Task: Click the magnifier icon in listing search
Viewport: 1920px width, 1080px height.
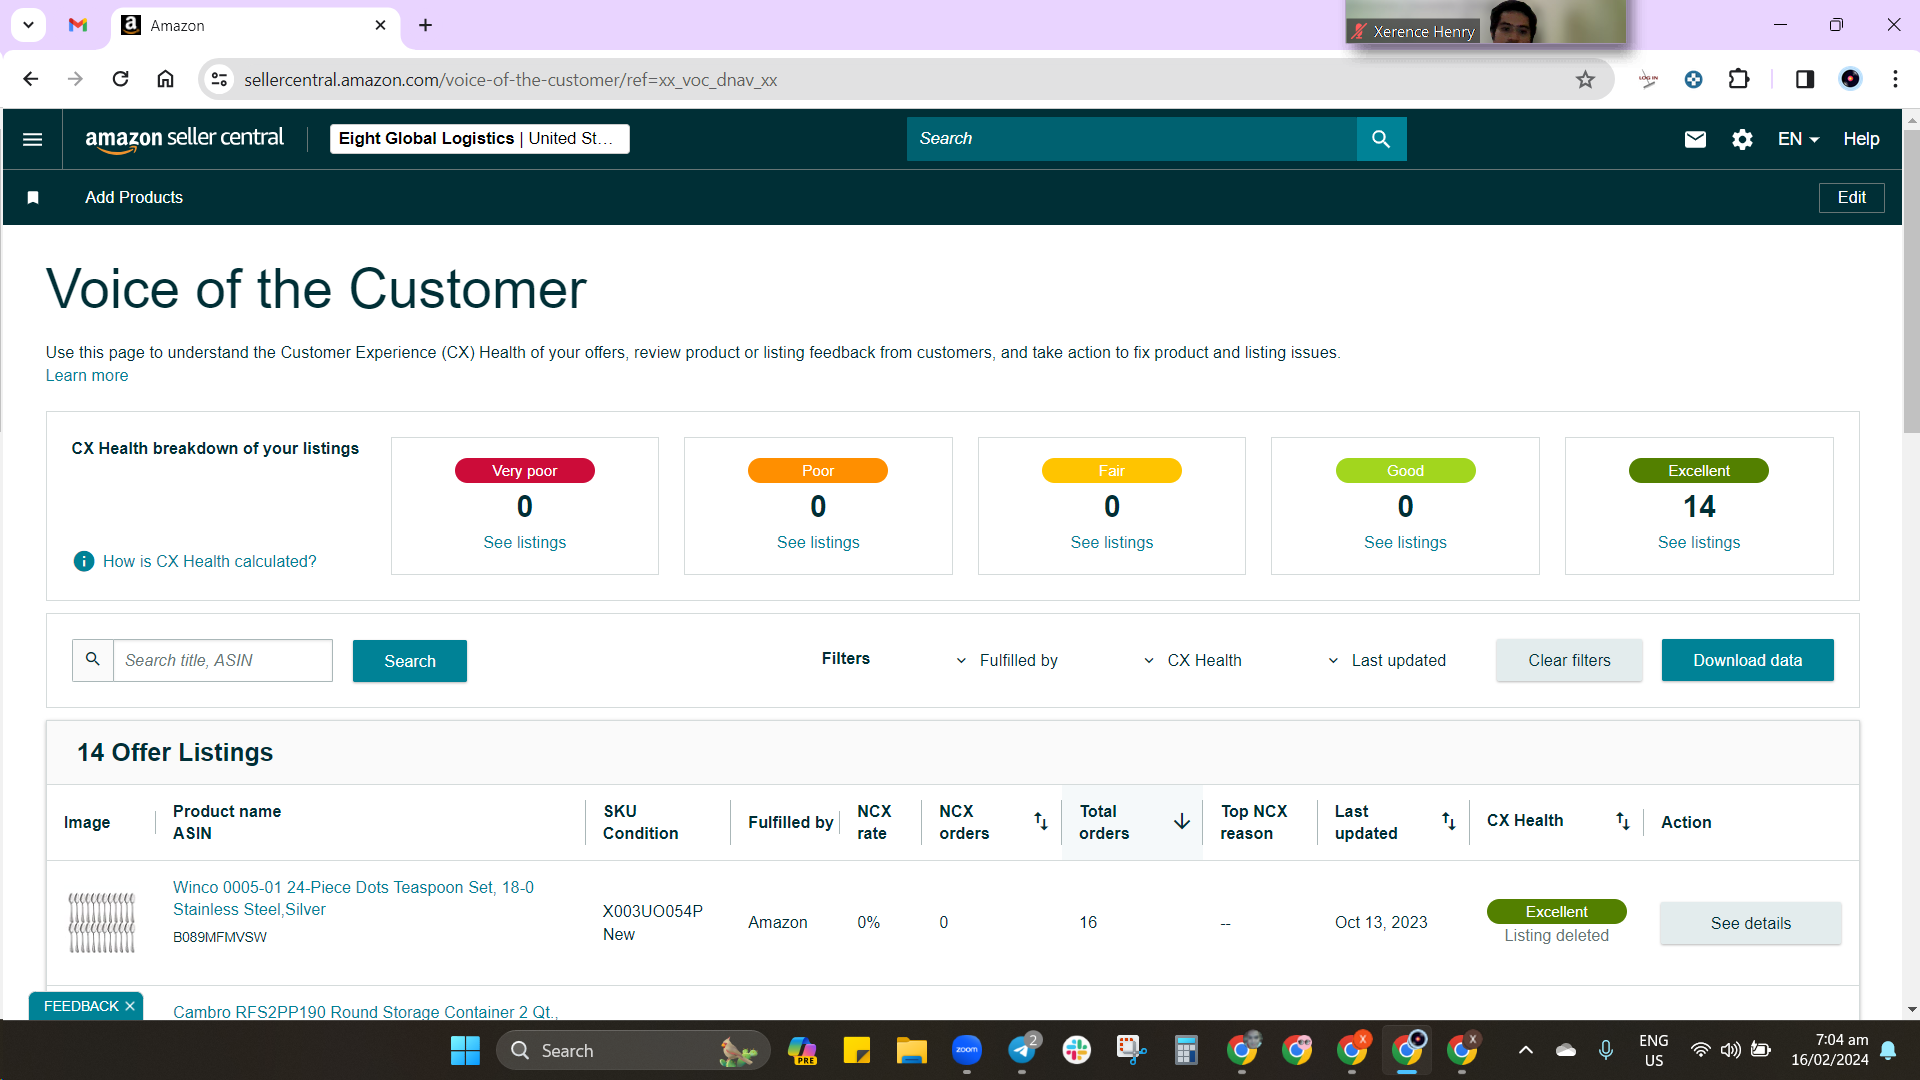Action: point(93,660)
